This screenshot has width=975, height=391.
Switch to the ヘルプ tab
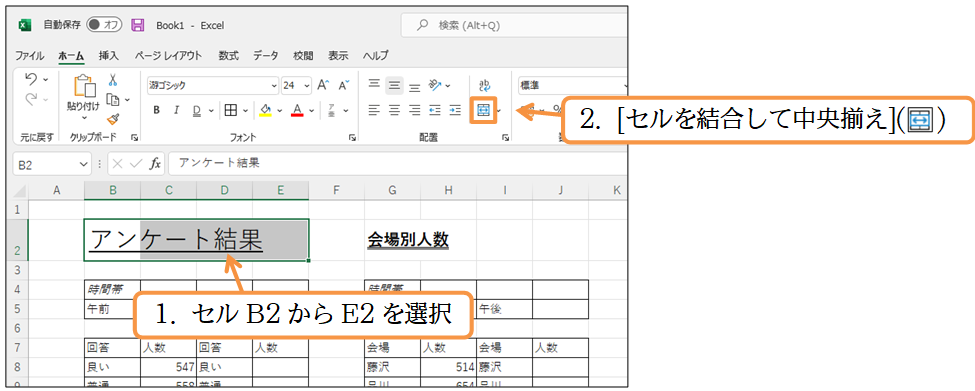click(x=376, y=55)
